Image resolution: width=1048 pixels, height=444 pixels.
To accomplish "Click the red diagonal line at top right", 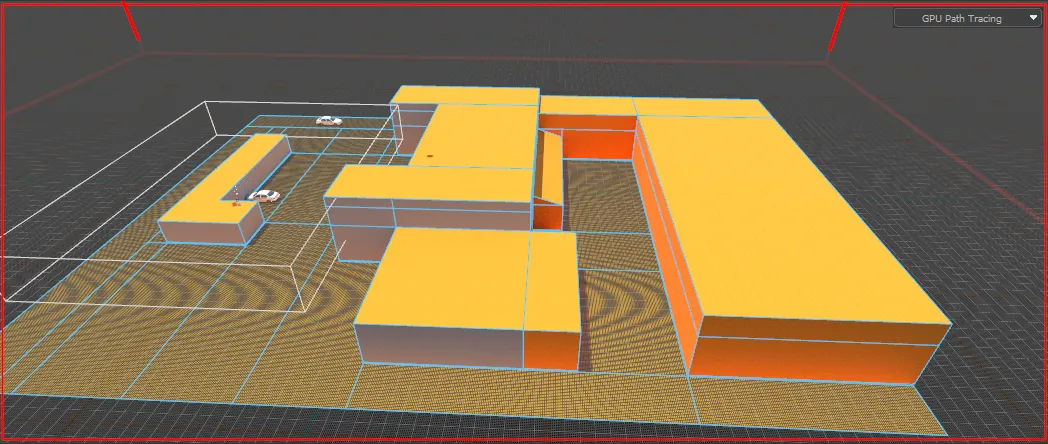I will point(837,25).
